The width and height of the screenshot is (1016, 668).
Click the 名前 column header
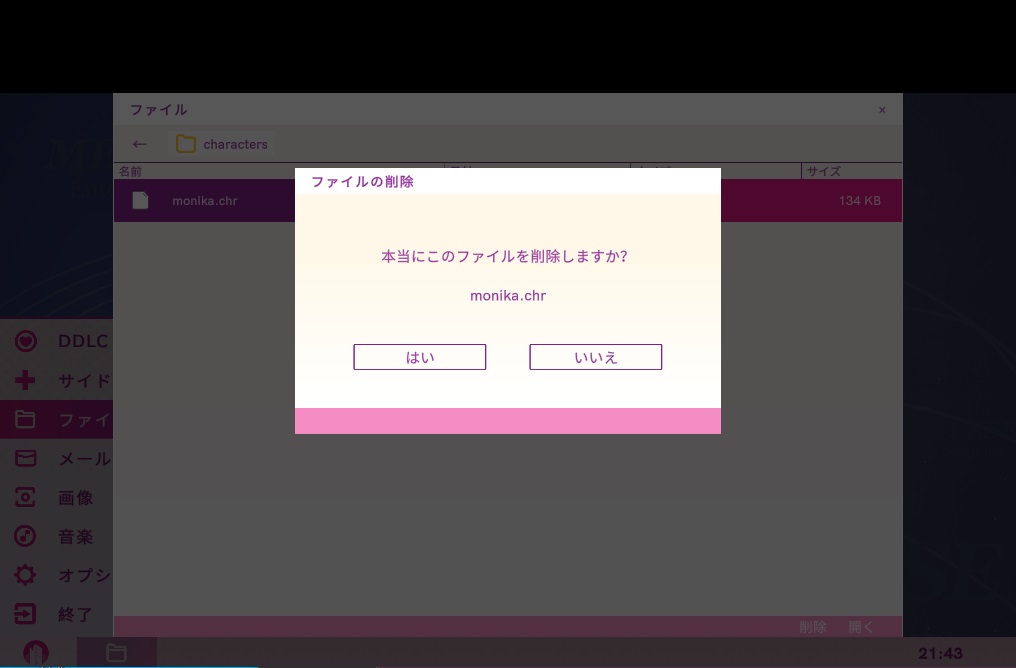130,171
